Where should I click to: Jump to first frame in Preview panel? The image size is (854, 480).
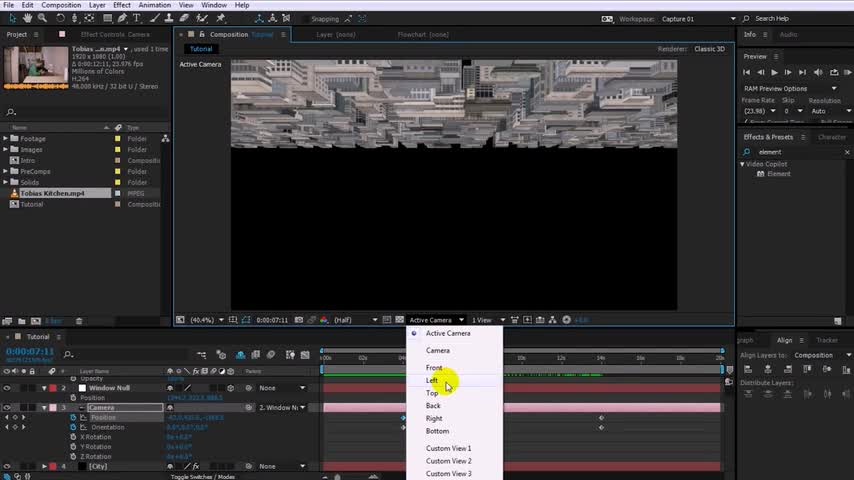pyautogui.click(x=746, y=72)
